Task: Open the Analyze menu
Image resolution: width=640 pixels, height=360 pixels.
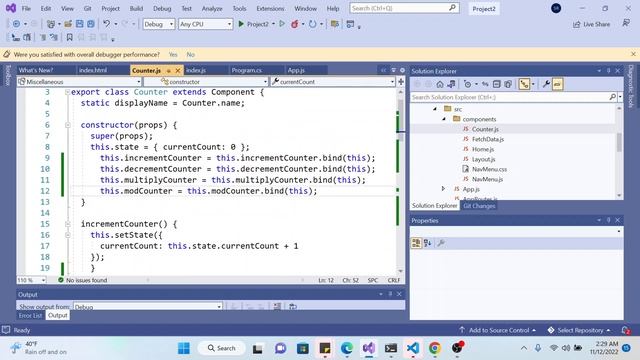Action: (x=212, y=9)
